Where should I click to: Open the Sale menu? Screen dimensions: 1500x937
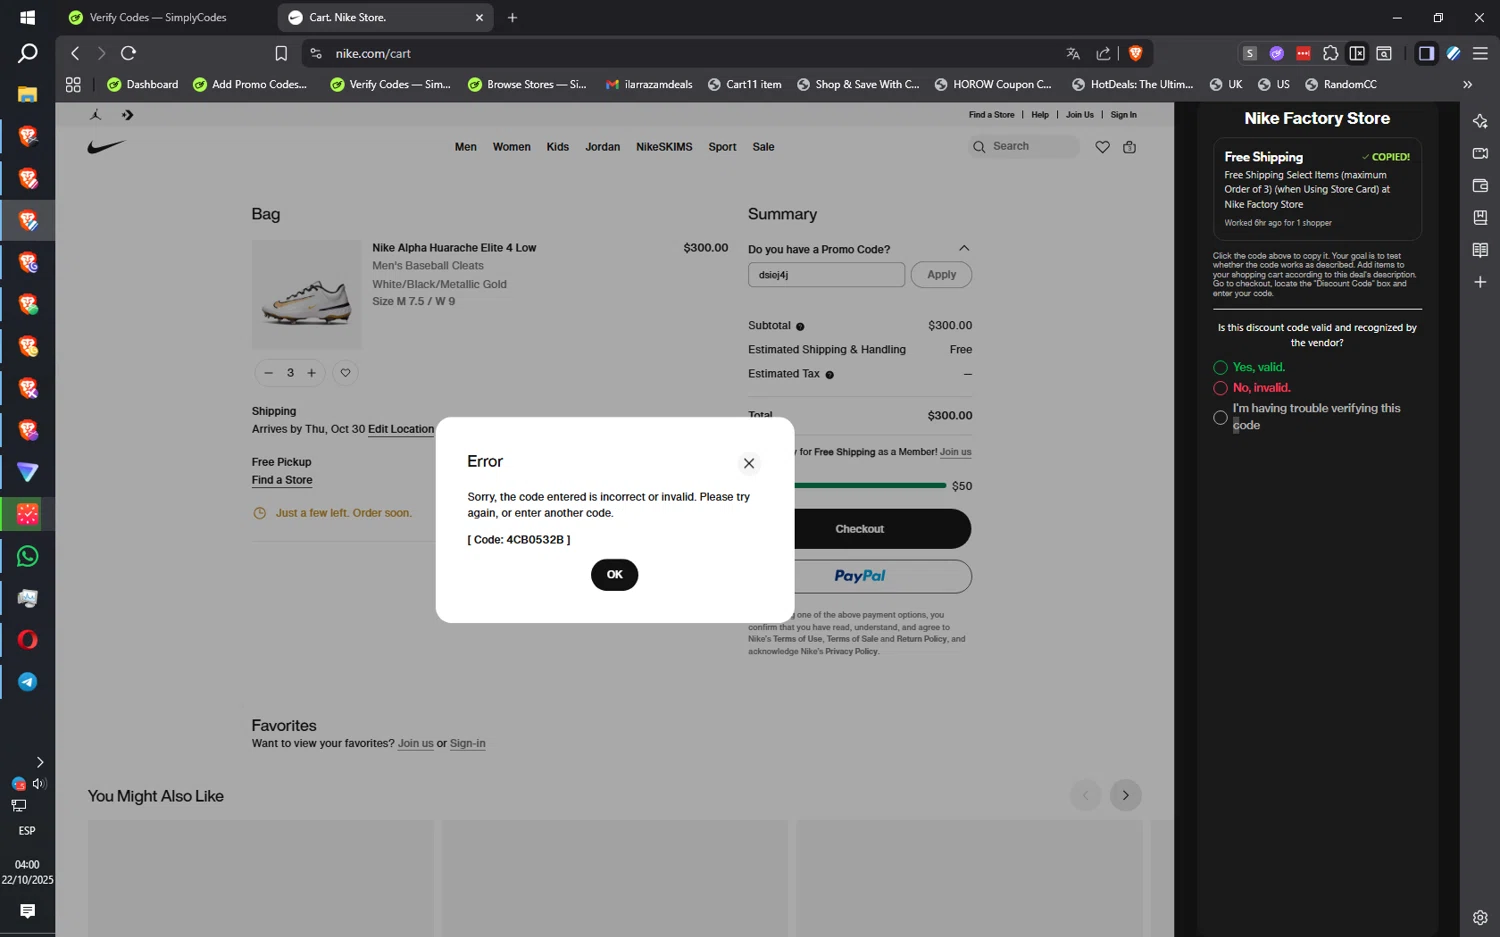[763, 147]
